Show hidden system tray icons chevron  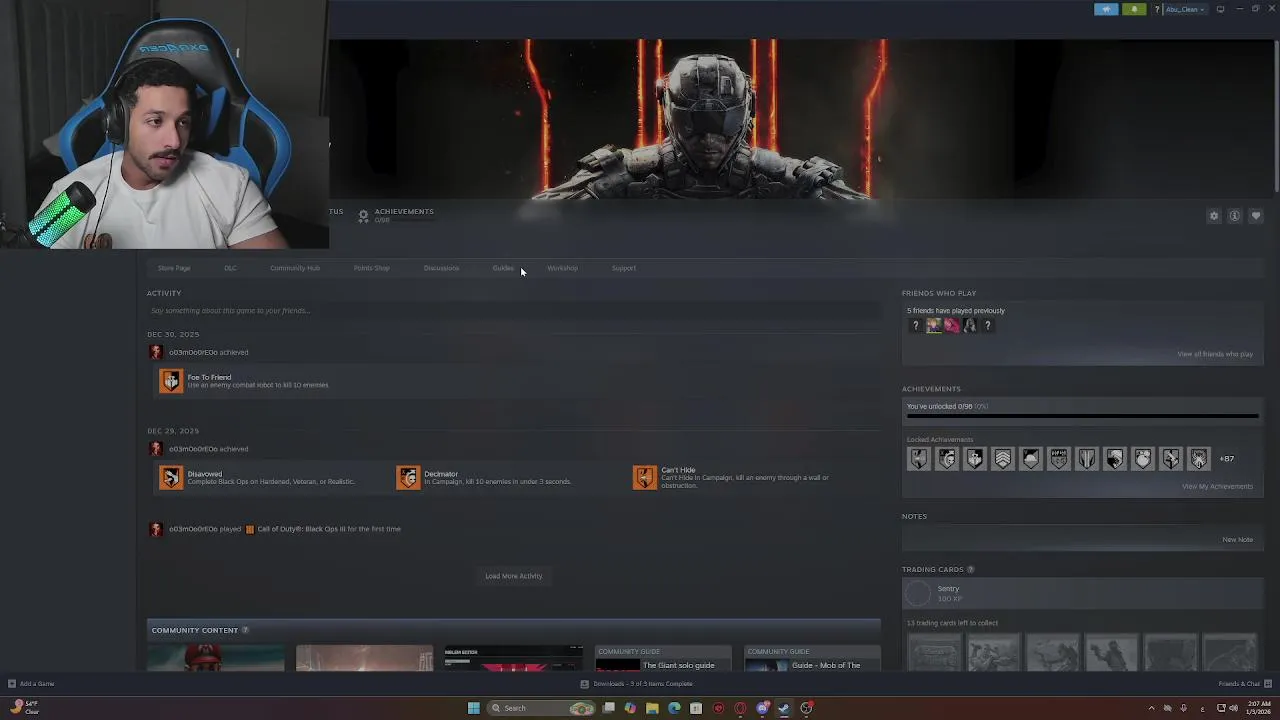(x=1151, y=708)
